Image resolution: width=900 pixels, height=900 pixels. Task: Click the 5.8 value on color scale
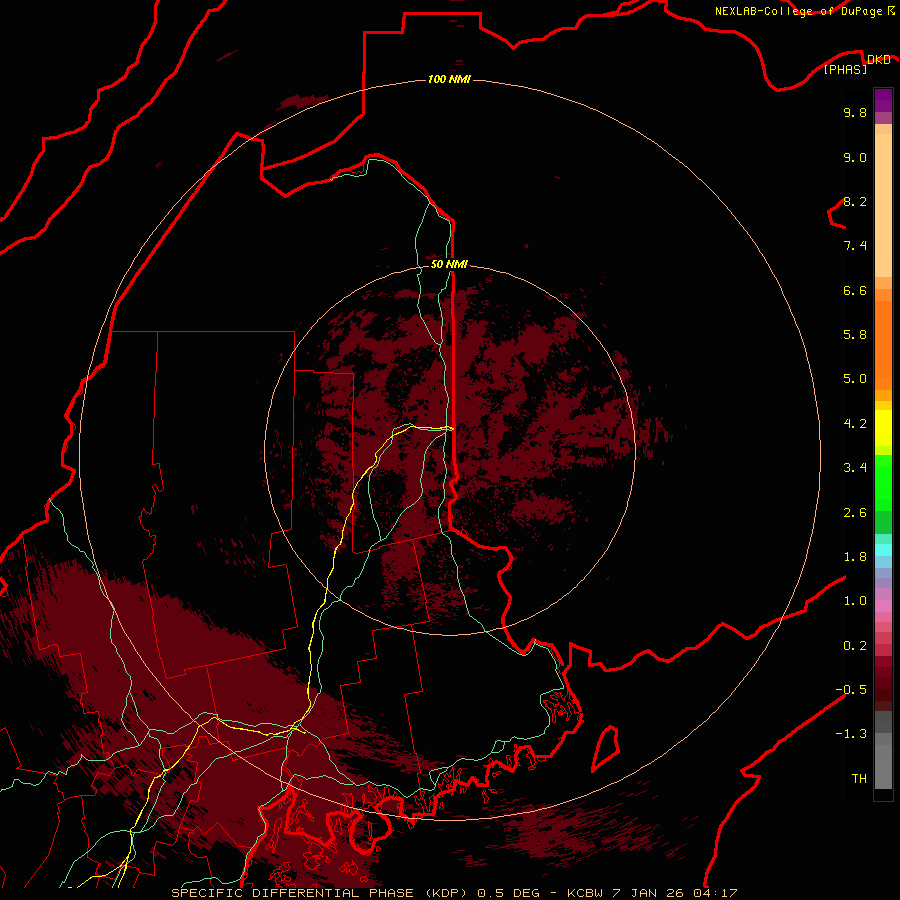point(855,335)
